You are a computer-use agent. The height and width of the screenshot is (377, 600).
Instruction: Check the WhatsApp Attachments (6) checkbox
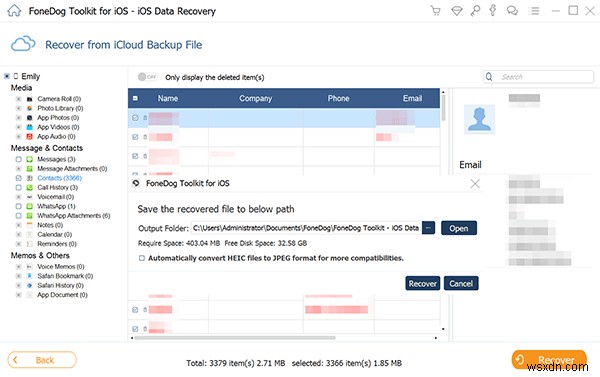(x=18, y=216)
